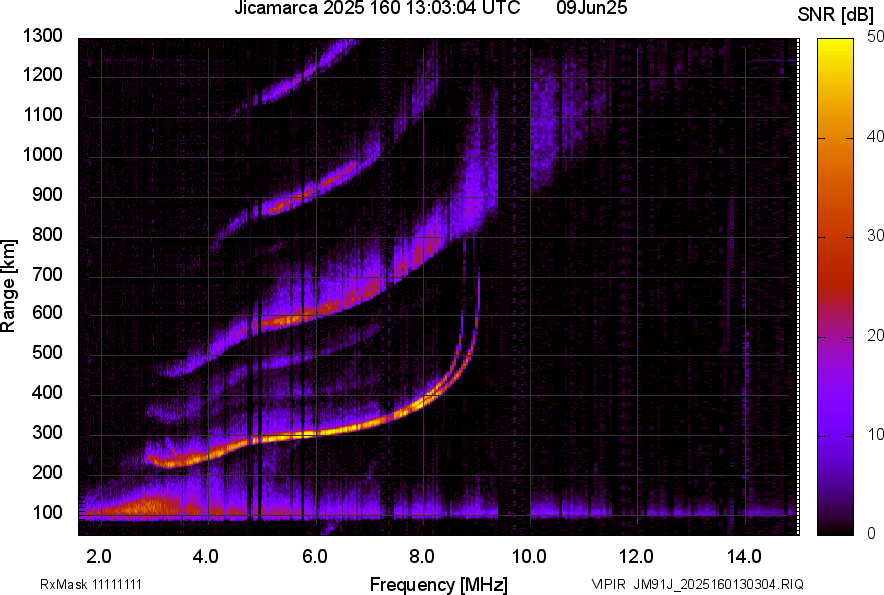
Task: Click frequency tick label "4.0"
Action: tap(206, 557)
